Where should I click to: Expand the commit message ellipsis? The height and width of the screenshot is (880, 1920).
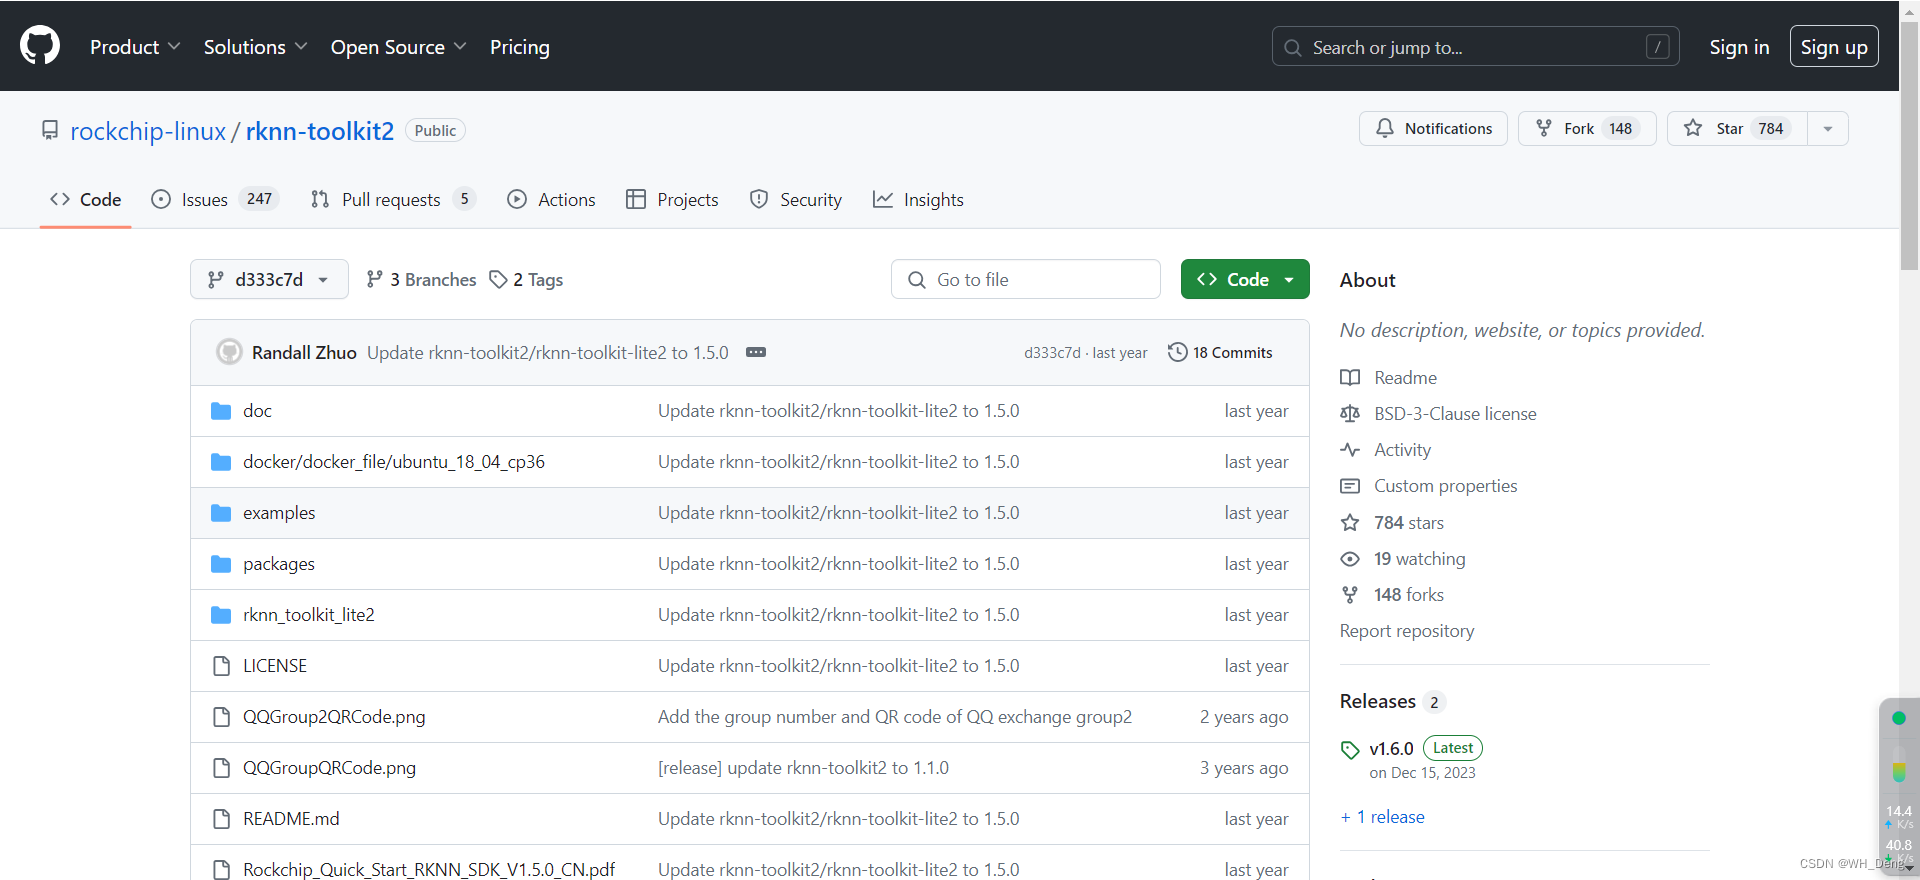click(756, 352)
